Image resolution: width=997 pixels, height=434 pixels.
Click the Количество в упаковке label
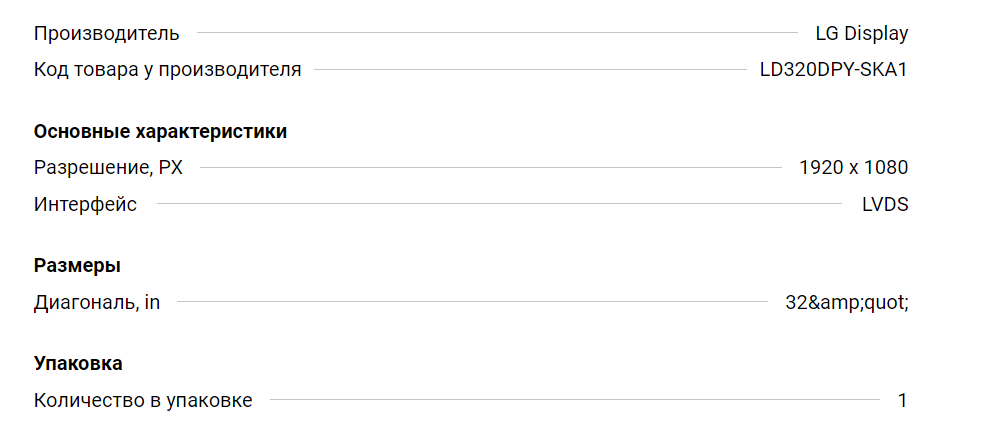click(143, 401)
